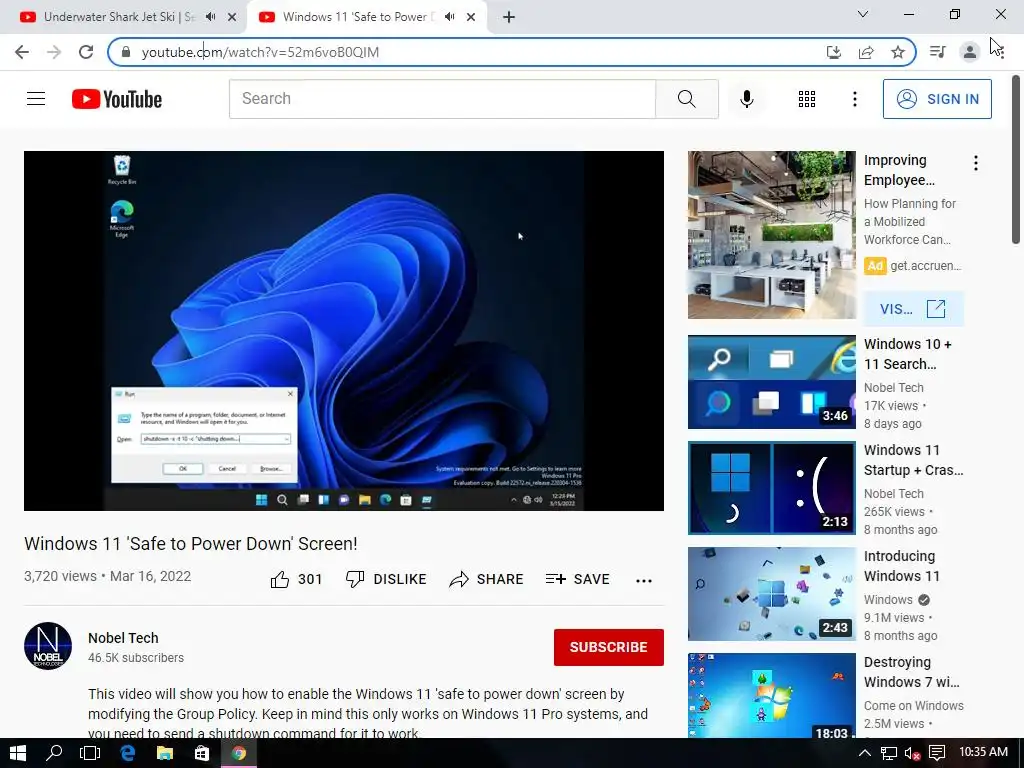Click the share page icon in address bar
This screenshot has width=1024, height=768.
[x=866, y=52]
